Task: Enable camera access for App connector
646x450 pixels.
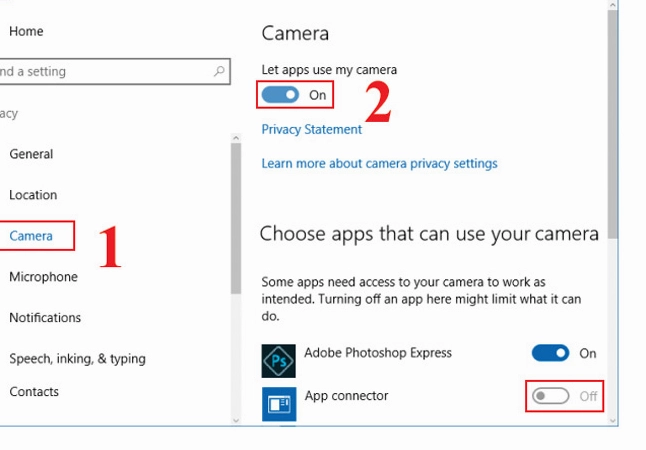Action: 550,396
